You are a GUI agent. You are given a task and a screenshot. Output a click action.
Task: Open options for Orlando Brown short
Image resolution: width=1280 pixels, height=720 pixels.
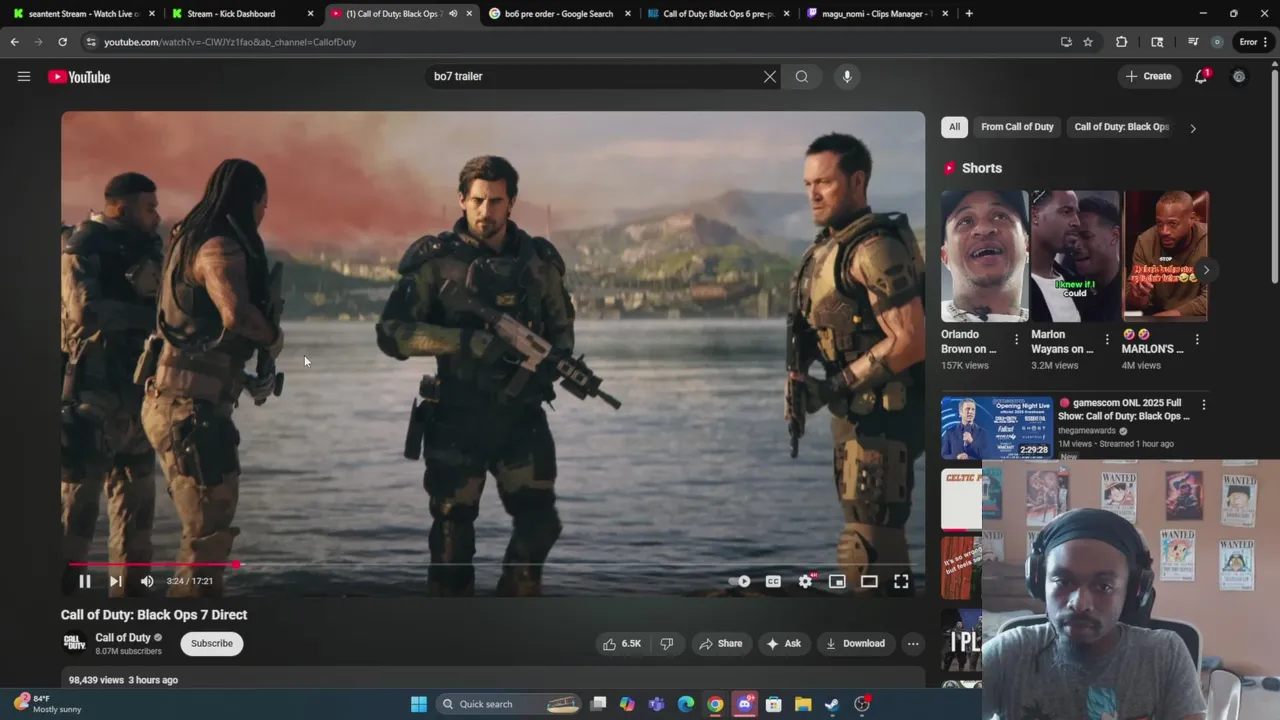1016,340
